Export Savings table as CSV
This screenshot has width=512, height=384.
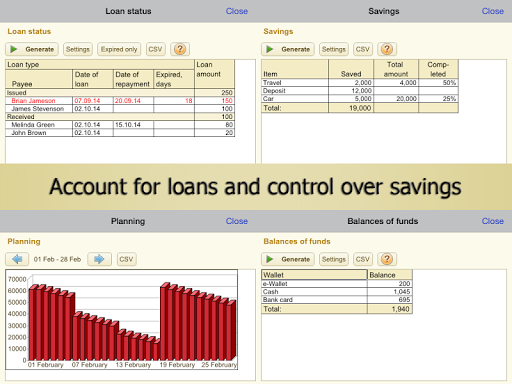pos(363,49)
